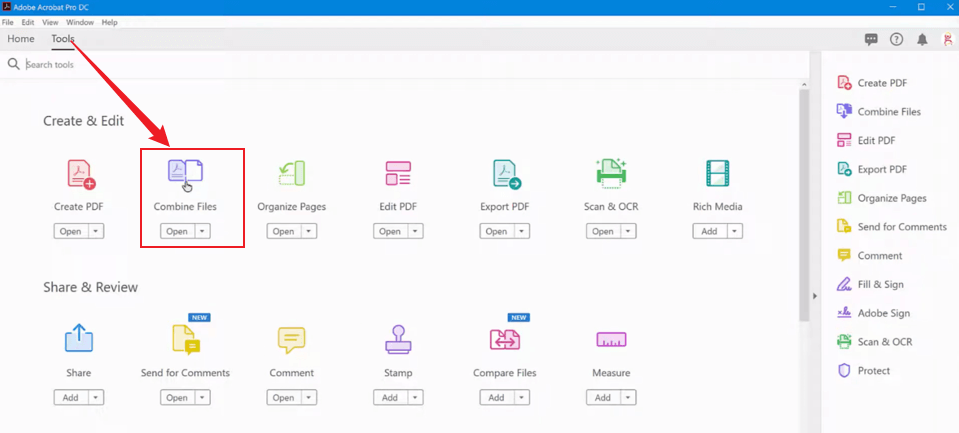Expand the dropdown arrow beside Share Add
Viewport: 959px width, 433px height.
(96, 398)
